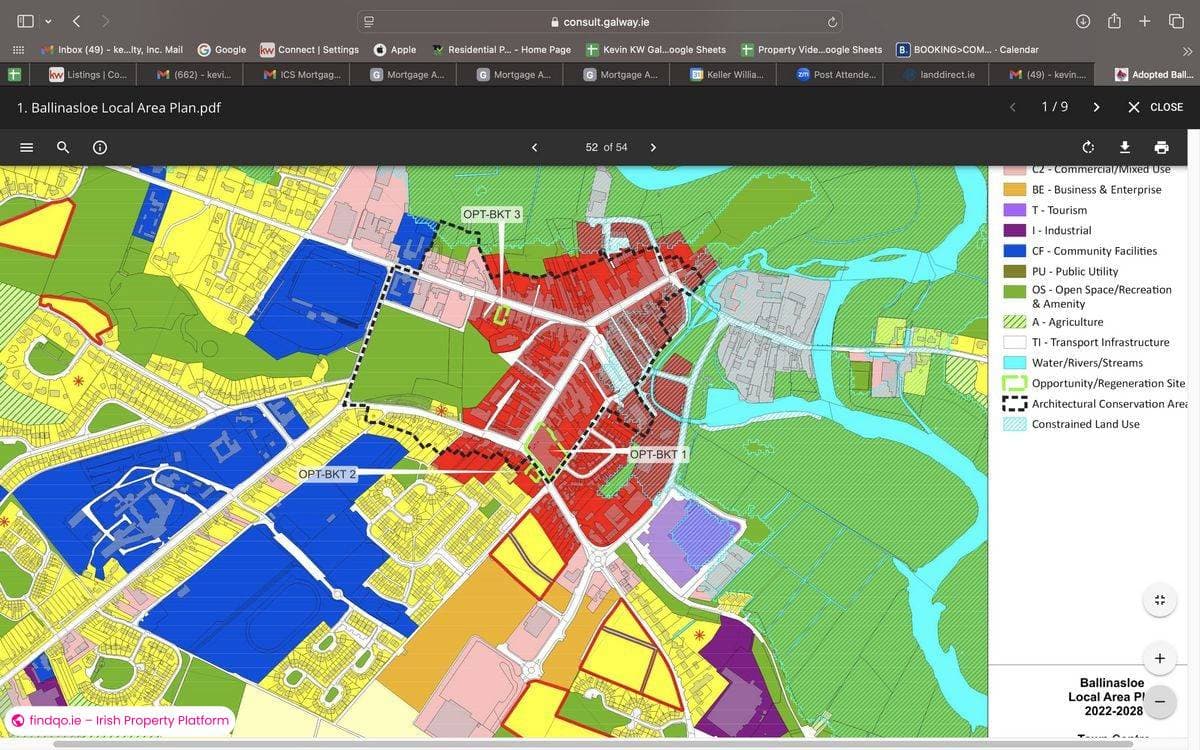Switch to the ICS Mortgage tab
Screen dimensions: 1200x750
click(x=302, y=75)
